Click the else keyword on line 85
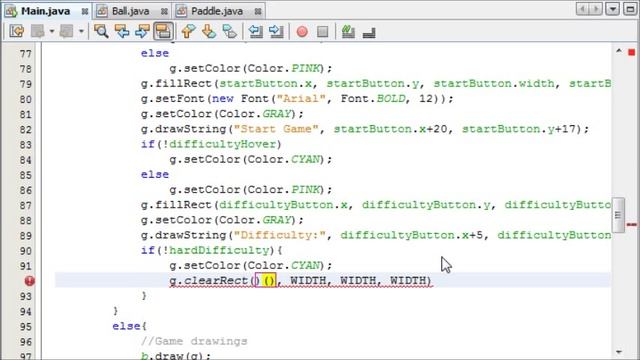Viewport: 640px width, 360px height. tap(155, 174)
